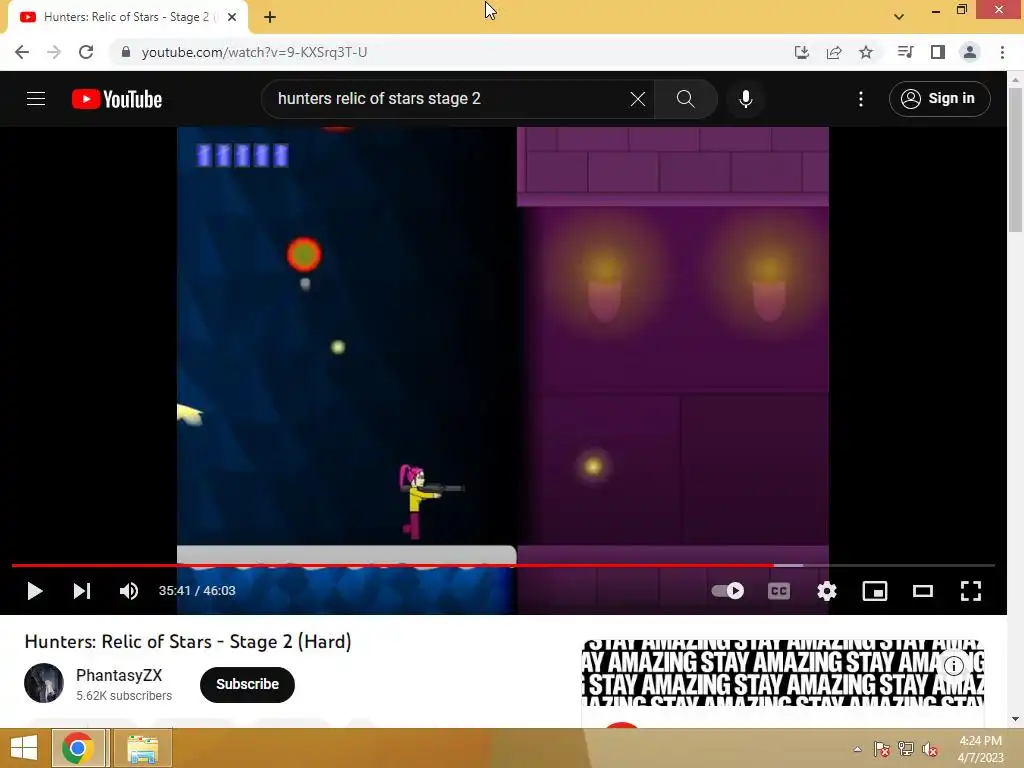
Task: Seek on the red video progress bar
Action: coord(503,566)
